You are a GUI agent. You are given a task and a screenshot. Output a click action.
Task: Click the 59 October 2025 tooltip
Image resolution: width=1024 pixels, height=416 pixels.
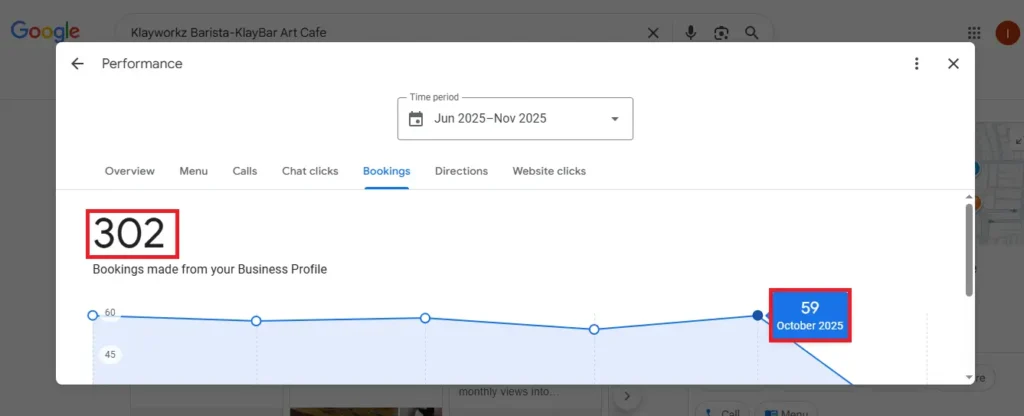tap(810, 315)
